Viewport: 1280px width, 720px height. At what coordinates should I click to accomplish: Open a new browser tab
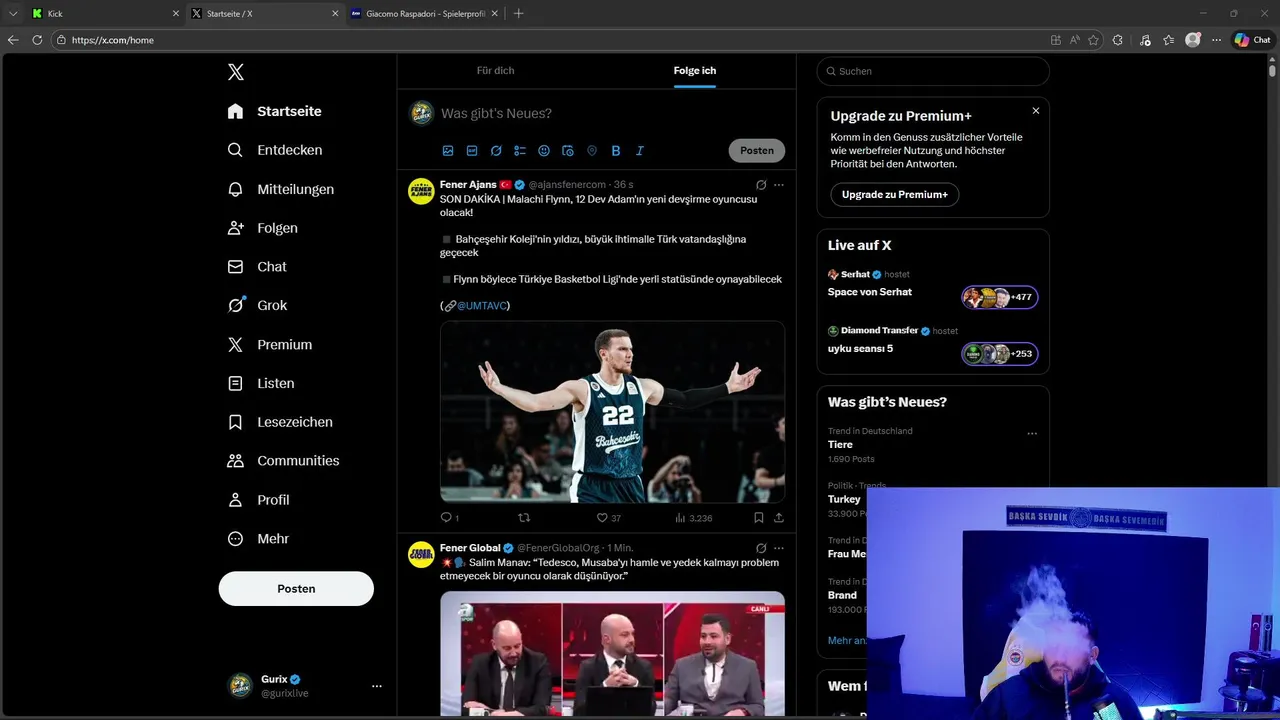518,14
